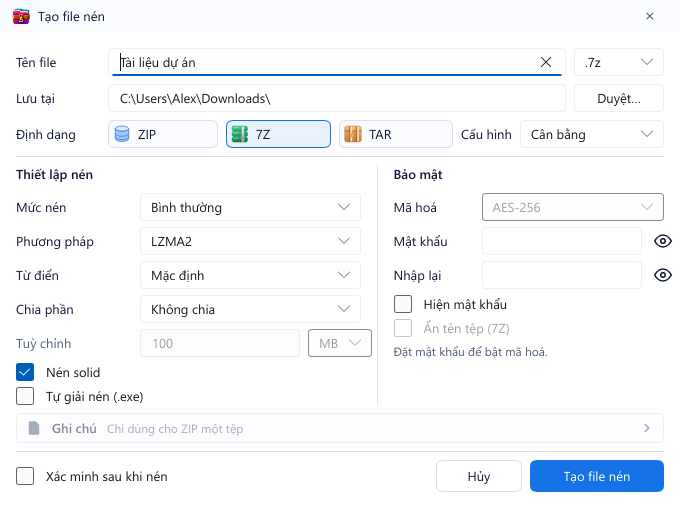Click the Nhập lại password field
680x508 pixels.
562,275
